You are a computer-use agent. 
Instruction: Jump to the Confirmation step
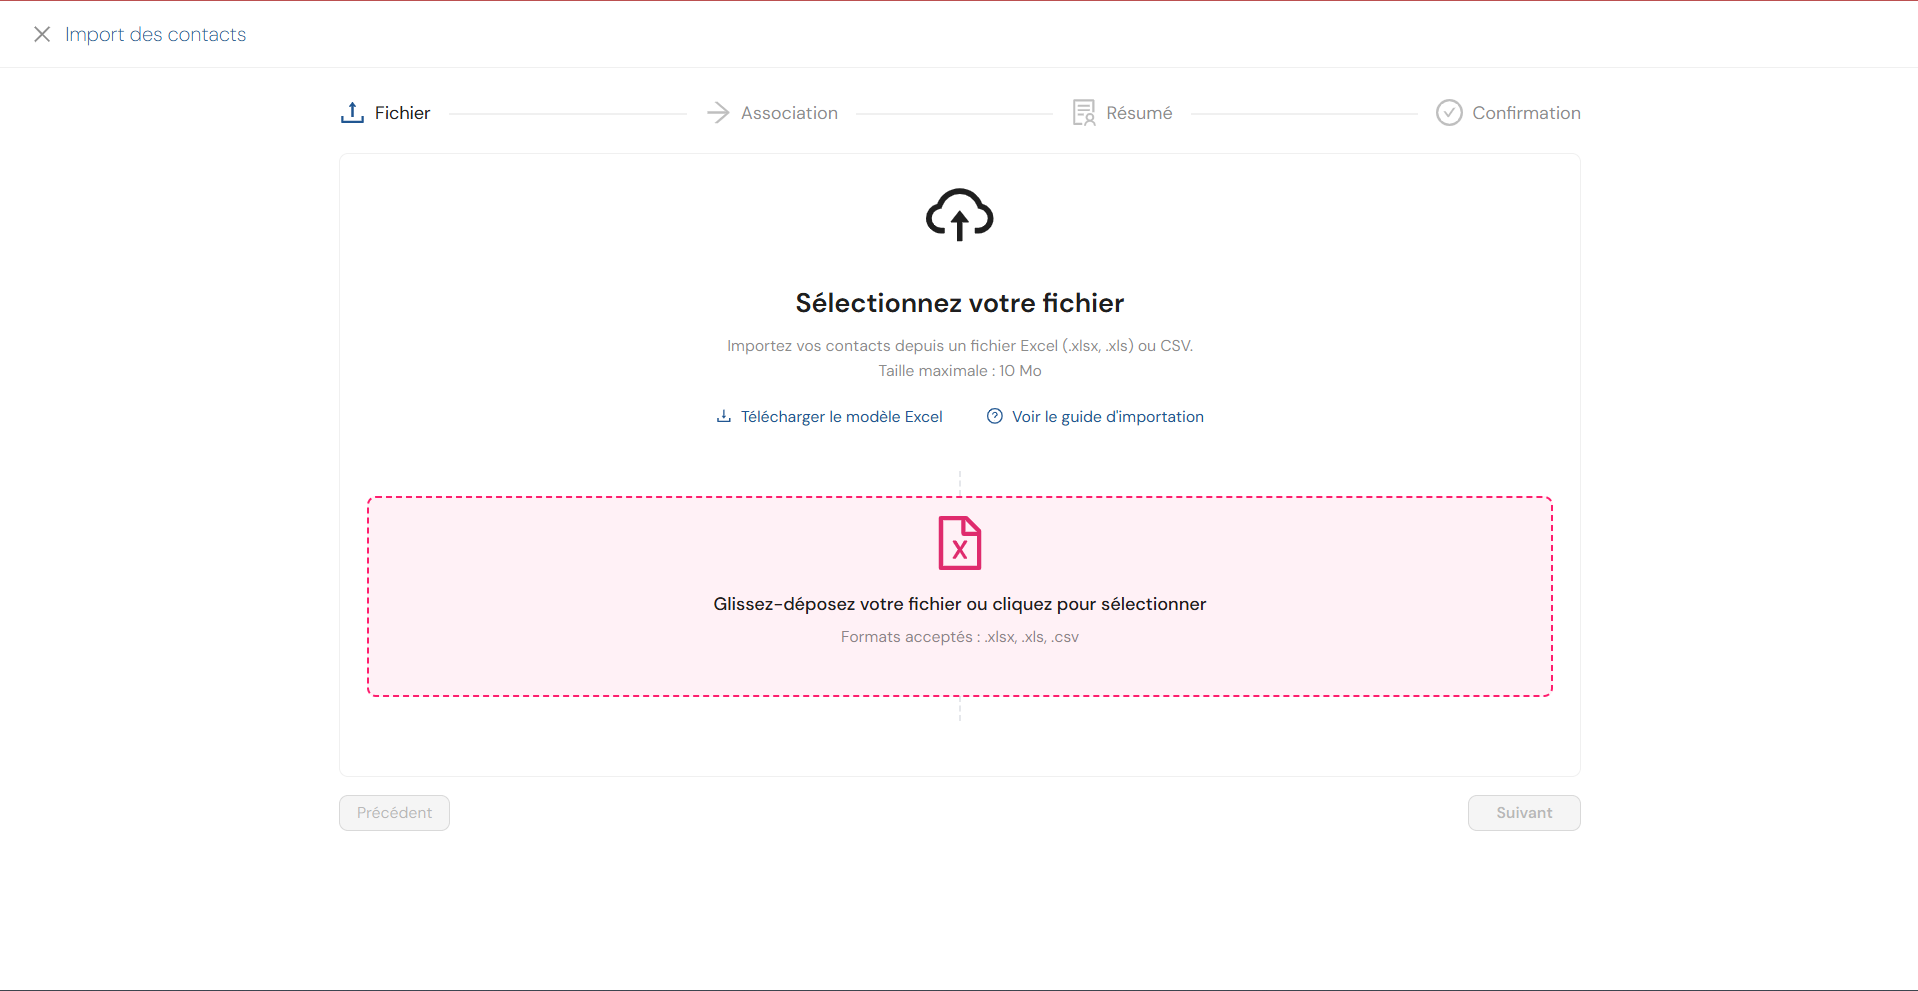click(x=1526, y=113)
